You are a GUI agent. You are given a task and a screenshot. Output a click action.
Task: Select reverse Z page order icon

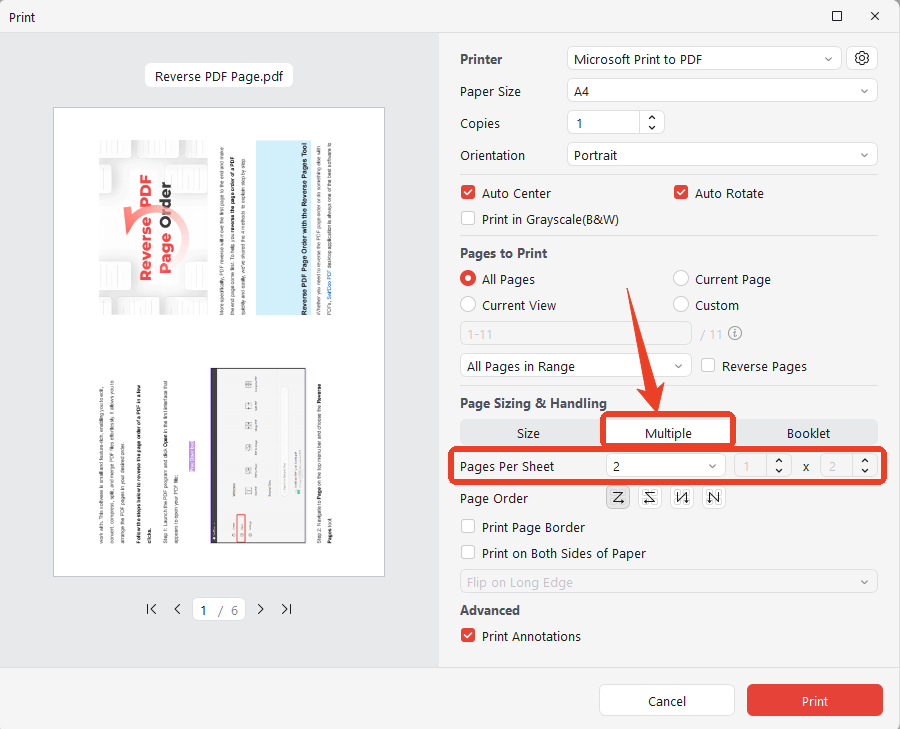tap(650, 498)
